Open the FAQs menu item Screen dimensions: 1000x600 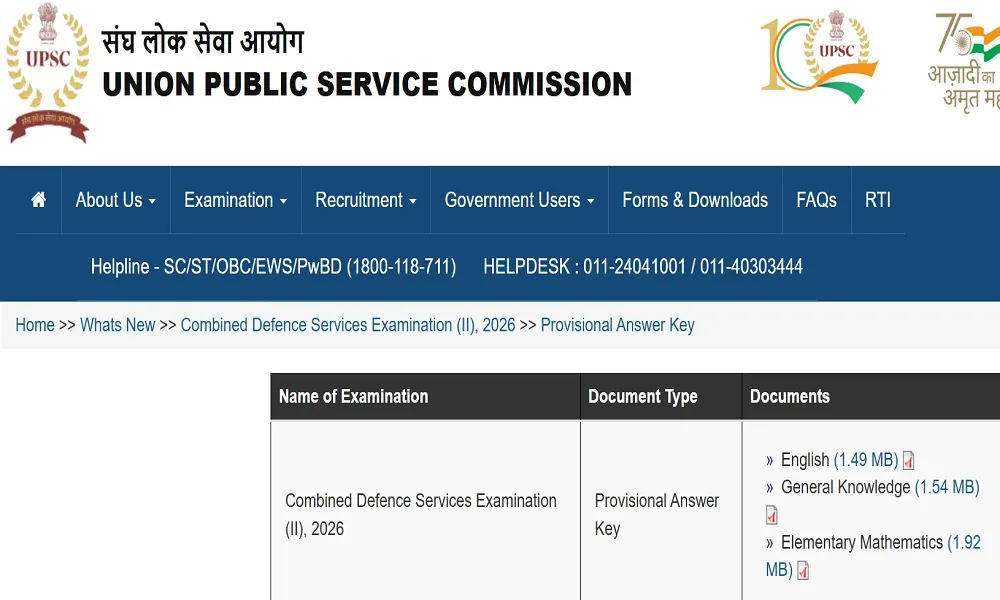click(x=816, y=200)
